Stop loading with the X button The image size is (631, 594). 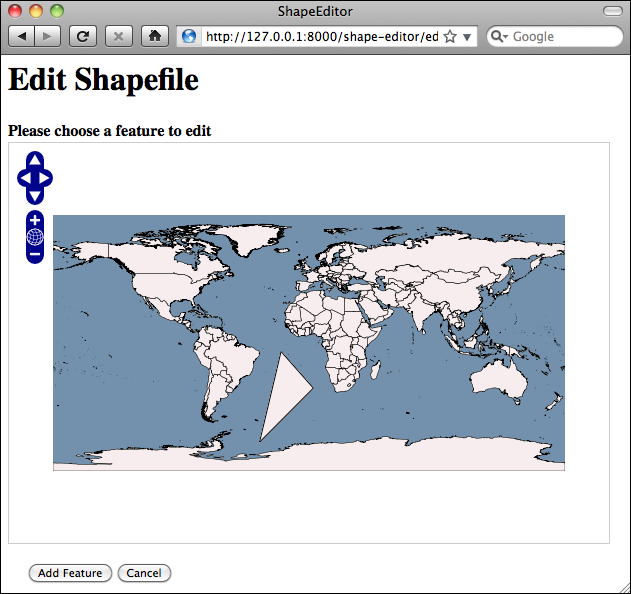tap(119, 37)
